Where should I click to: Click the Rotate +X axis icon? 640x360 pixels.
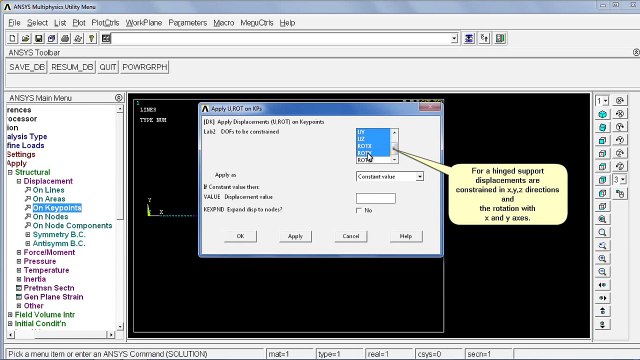(620, 100)
